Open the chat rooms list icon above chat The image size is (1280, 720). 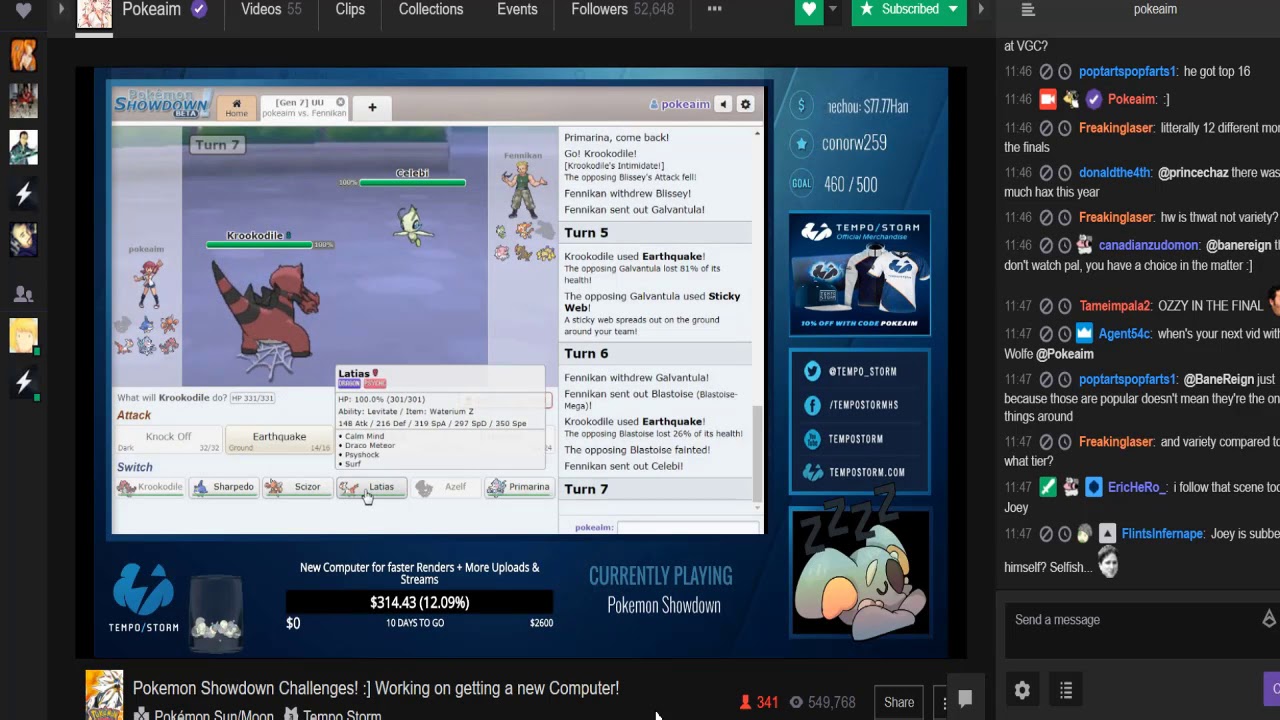point(1028,10)
